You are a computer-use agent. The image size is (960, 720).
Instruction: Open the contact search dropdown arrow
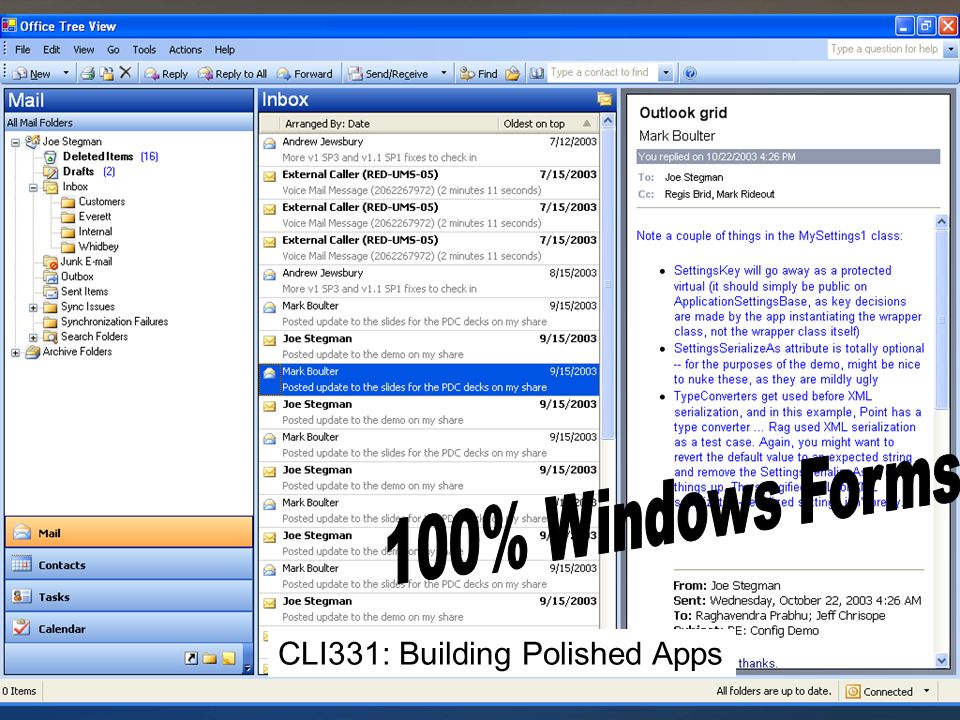666,73
